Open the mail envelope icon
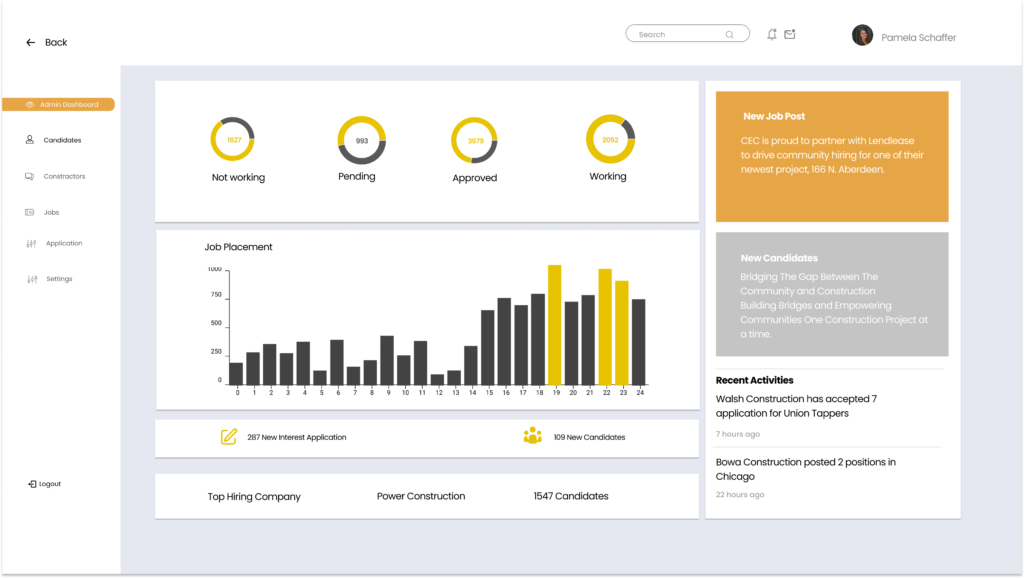Screen dimensions: 1024x578 [790, 34]
